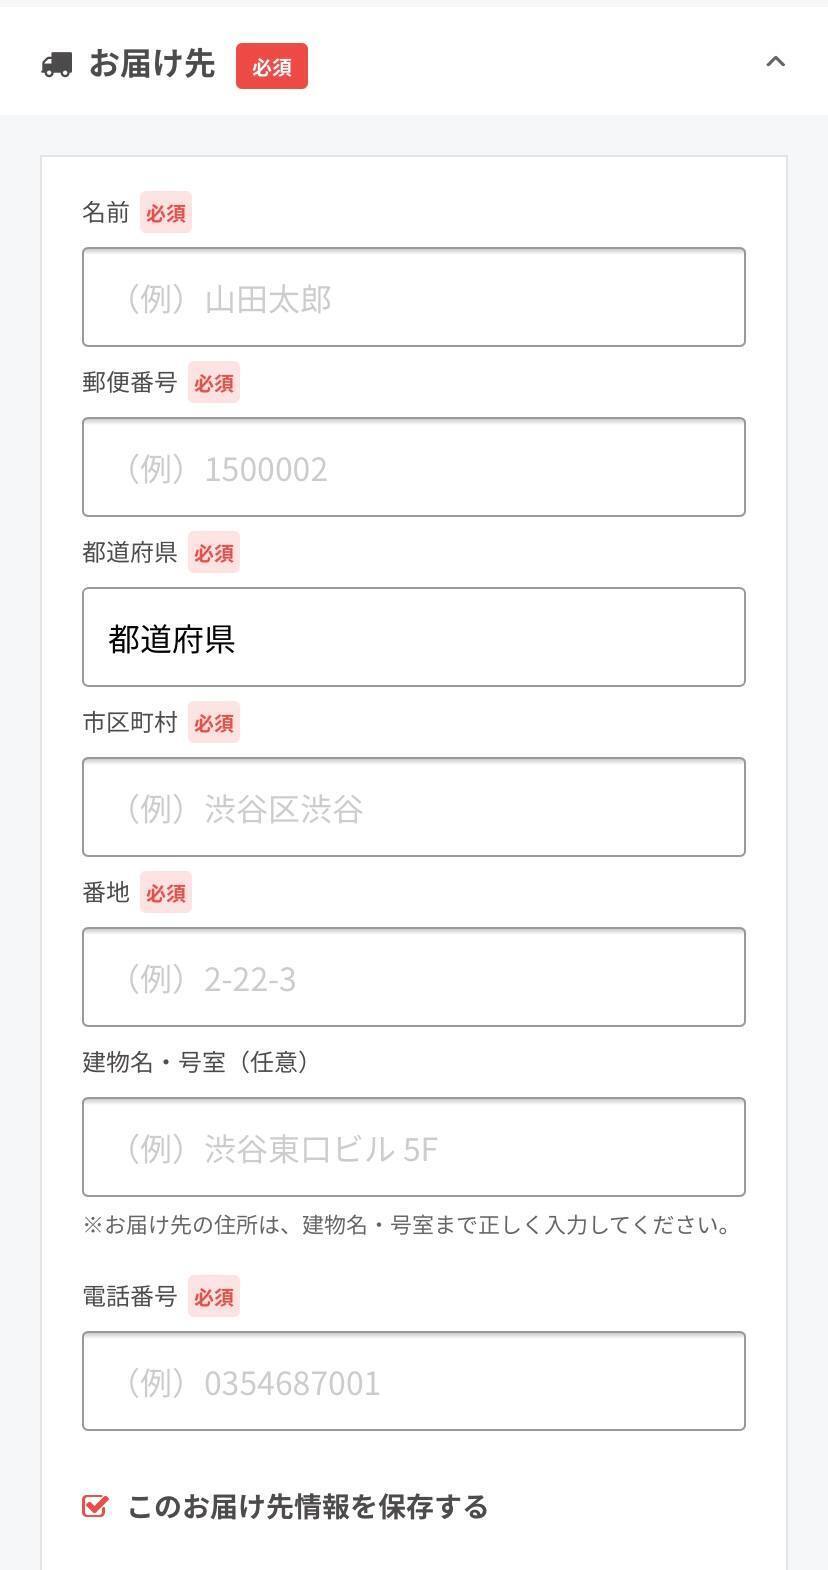
Task: Click the delivery truck icon in header
Action: click(x=57, y=65)
